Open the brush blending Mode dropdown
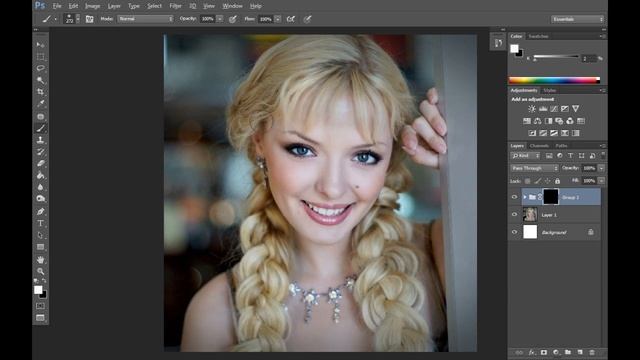Viewport: 640px width, 360px height. [145, 19]
